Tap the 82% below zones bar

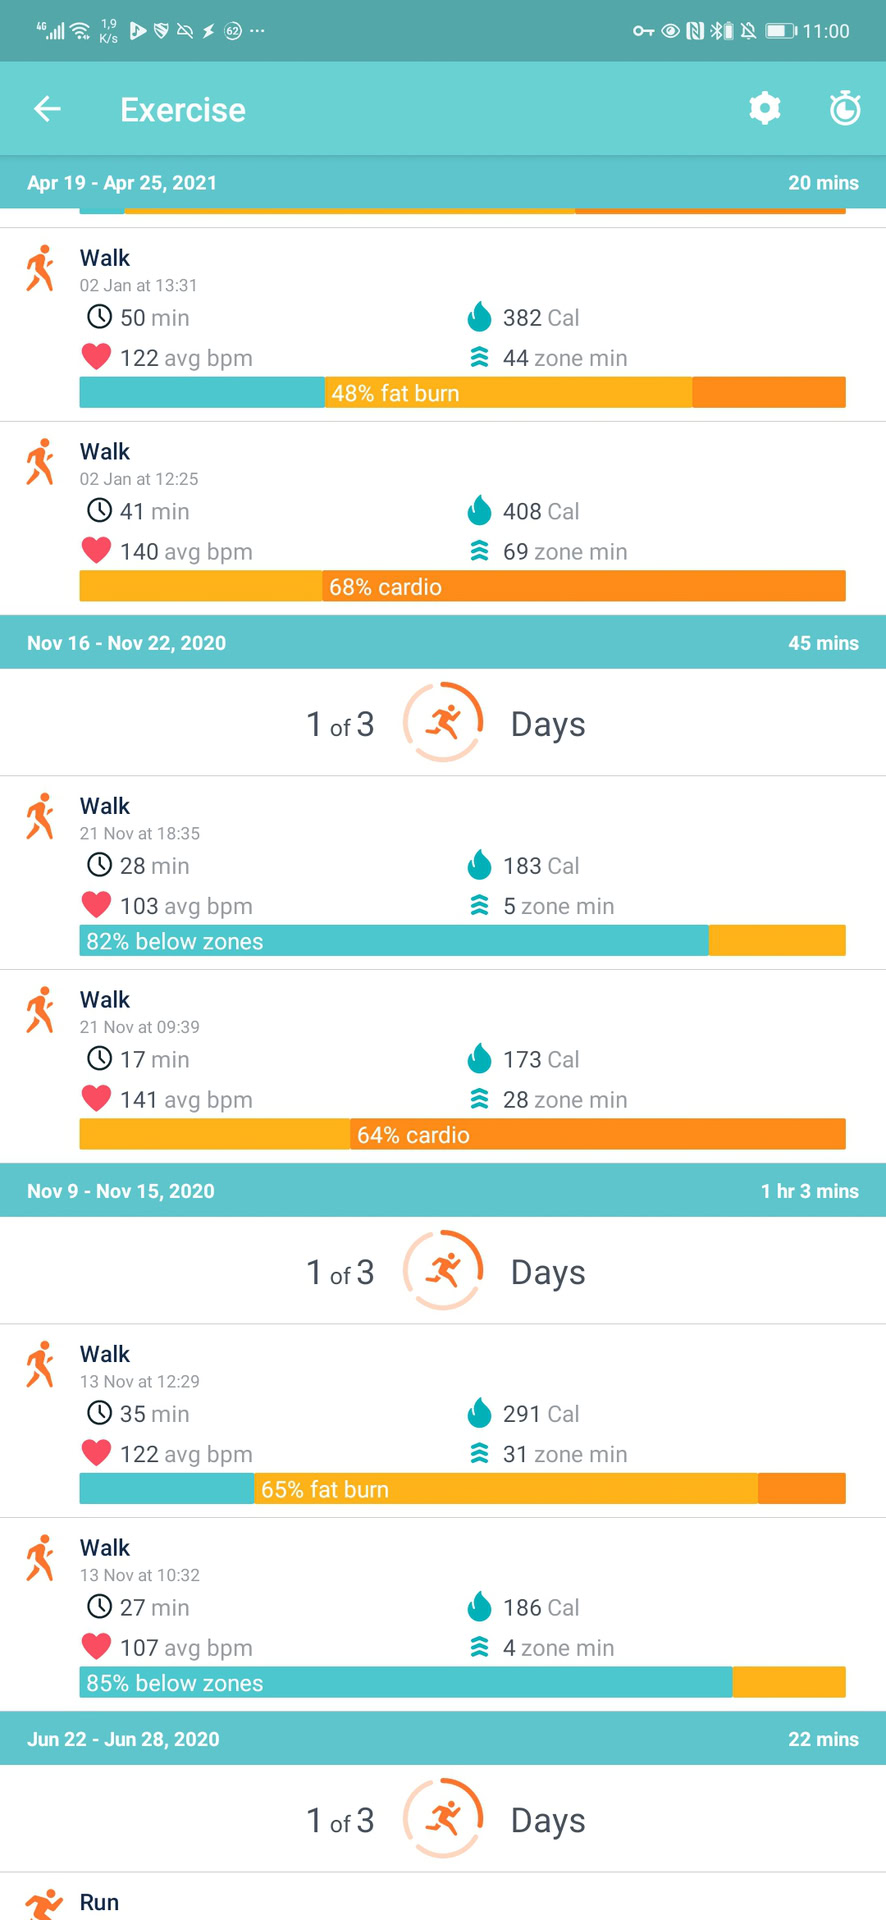pos(462,941)
